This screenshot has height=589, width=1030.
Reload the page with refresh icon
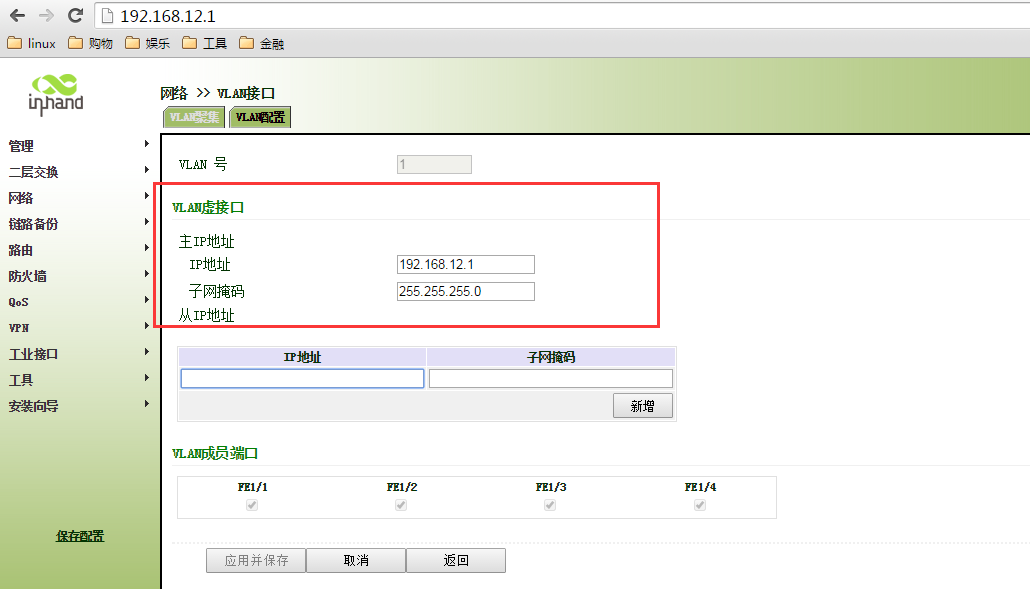[75, 16]
